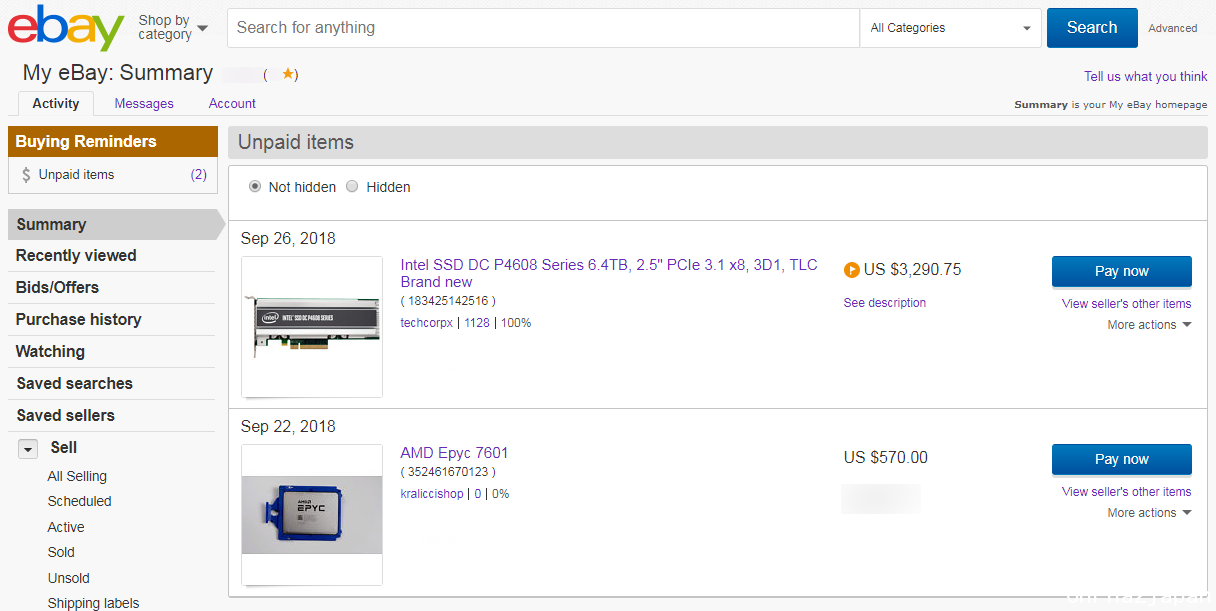Viewport: 1216px width, 611px height.
Task: Open the Unpaid items reminder link
Action: click(76, 175)
